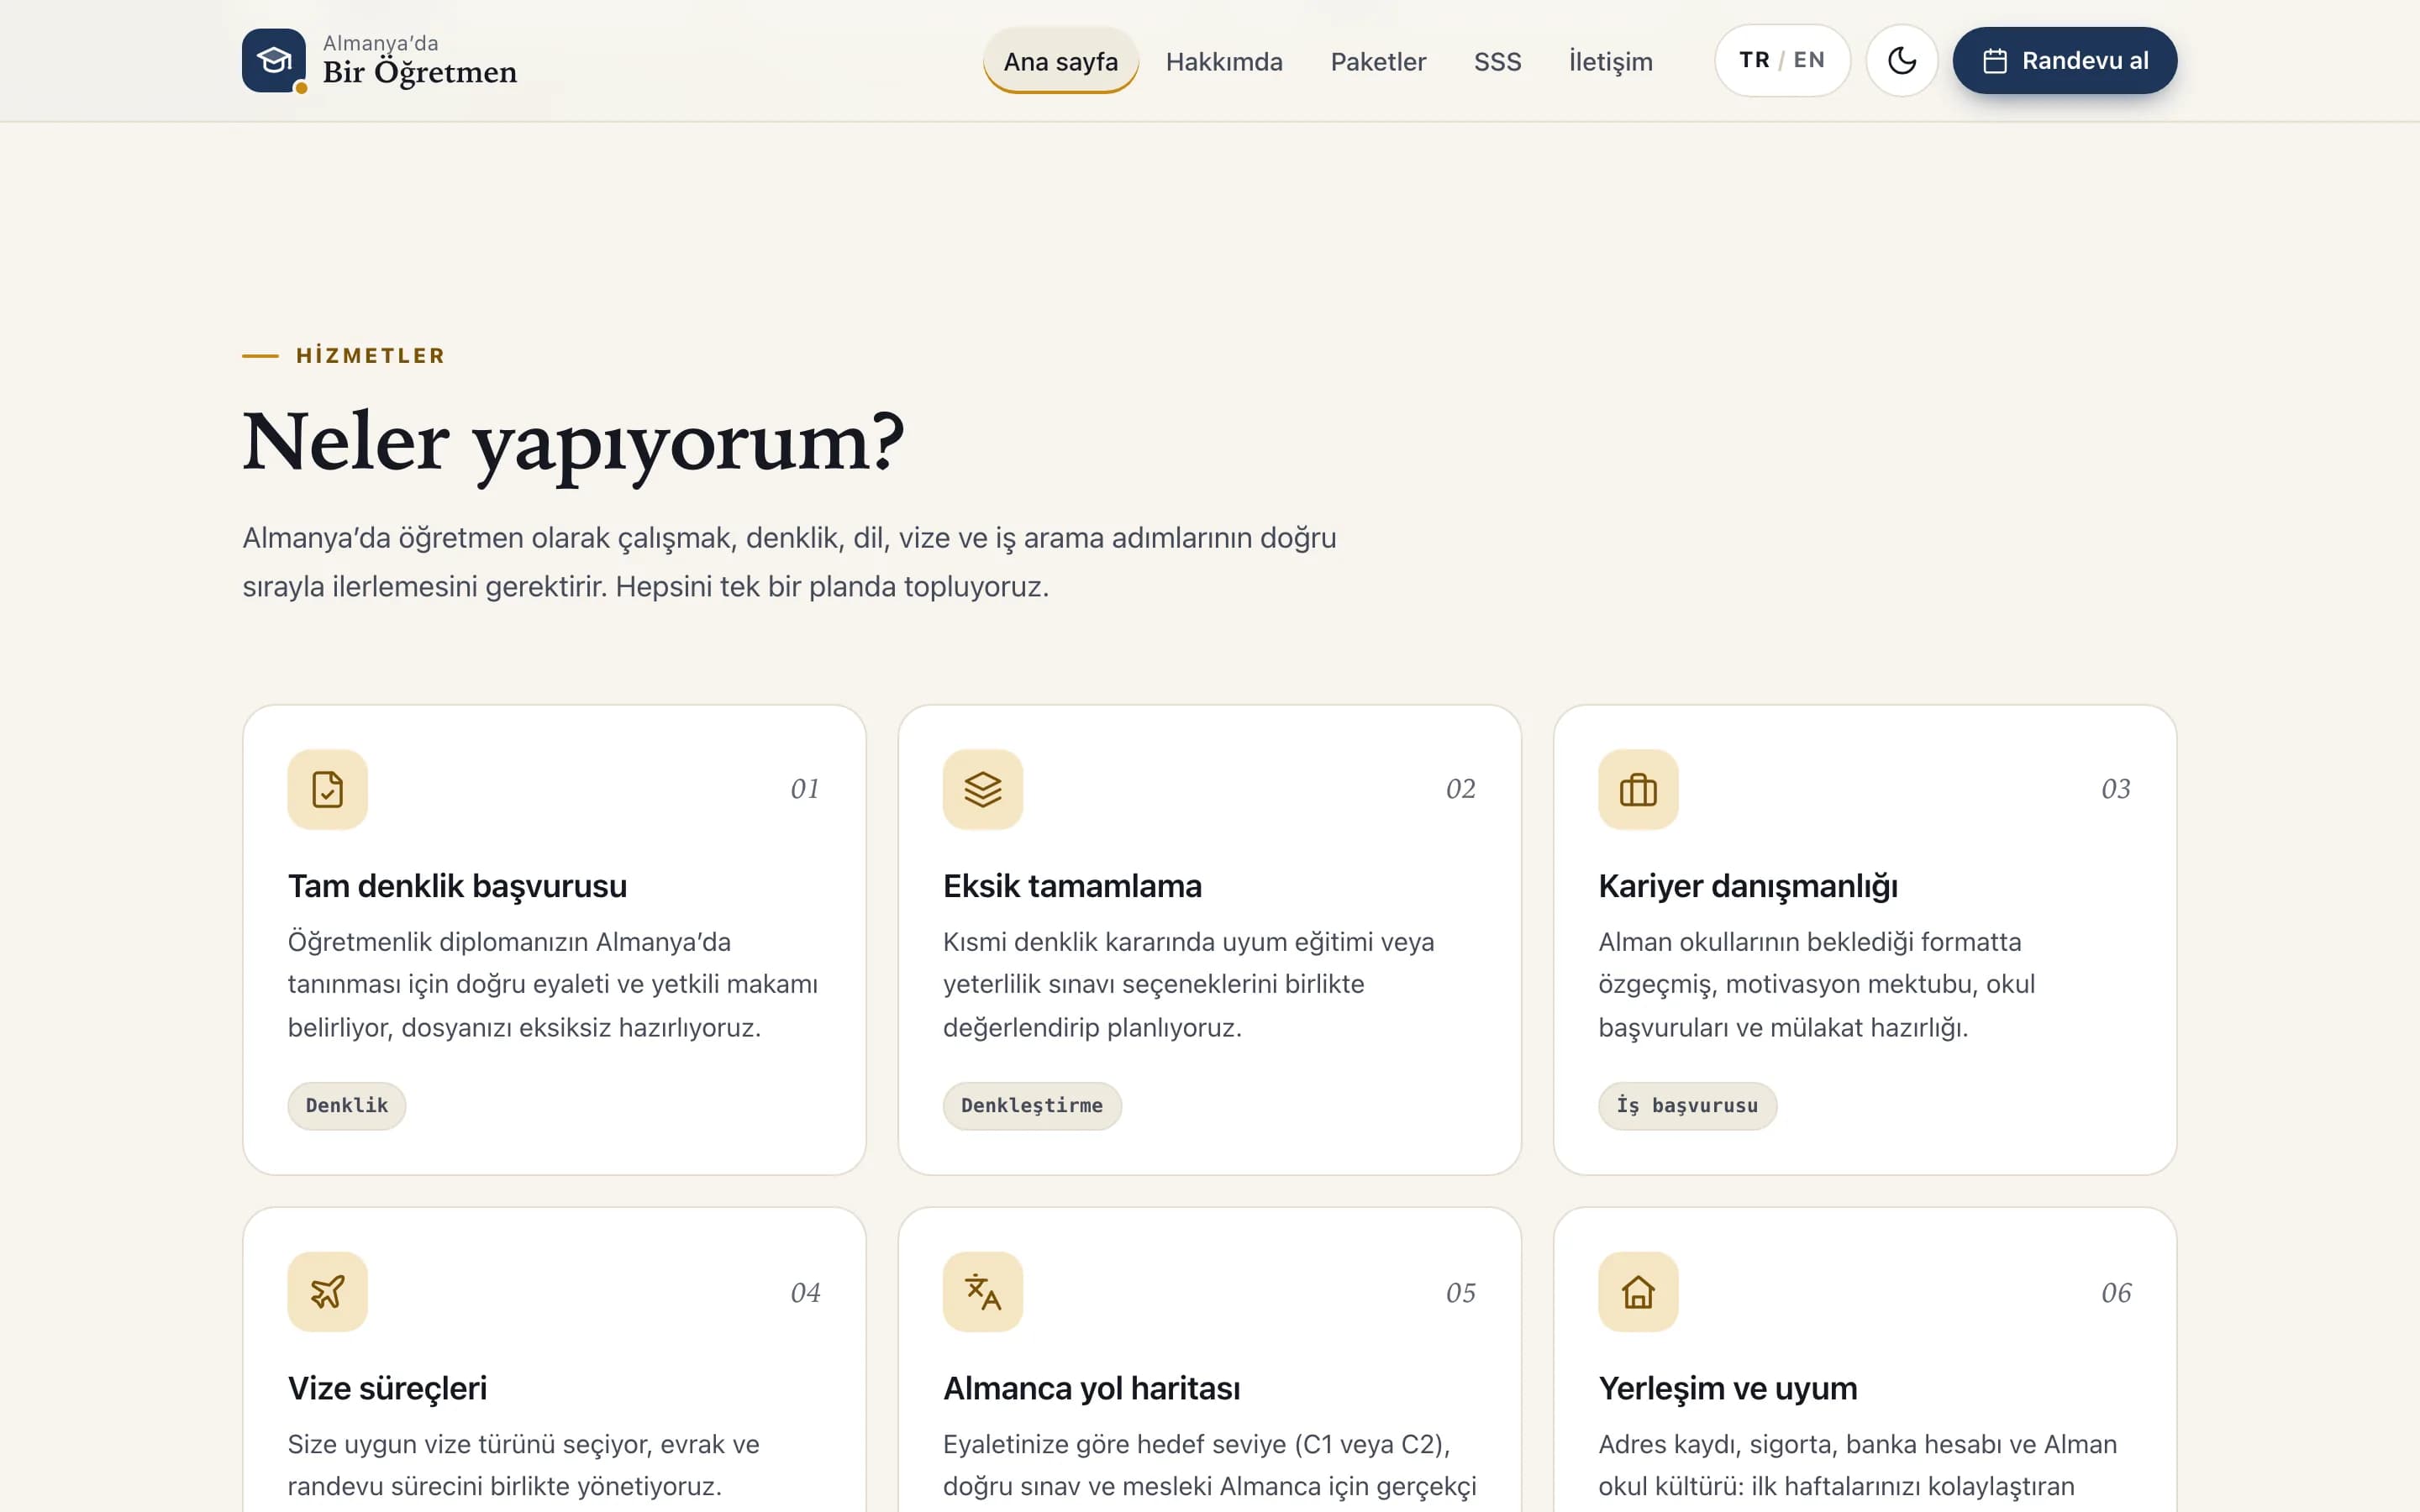Viewport: 2420px width, 1512px height.
Task: Click the Eksik tamamlama heading
Action: 1072,886
